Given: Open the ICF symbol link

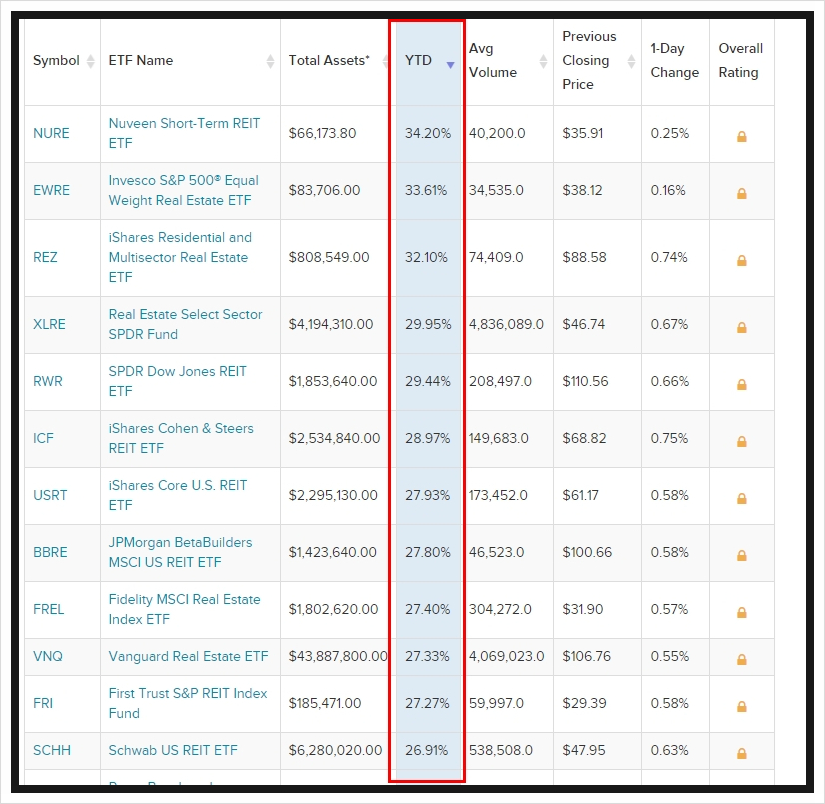Looking at the screenshot, I should point(43,438).
